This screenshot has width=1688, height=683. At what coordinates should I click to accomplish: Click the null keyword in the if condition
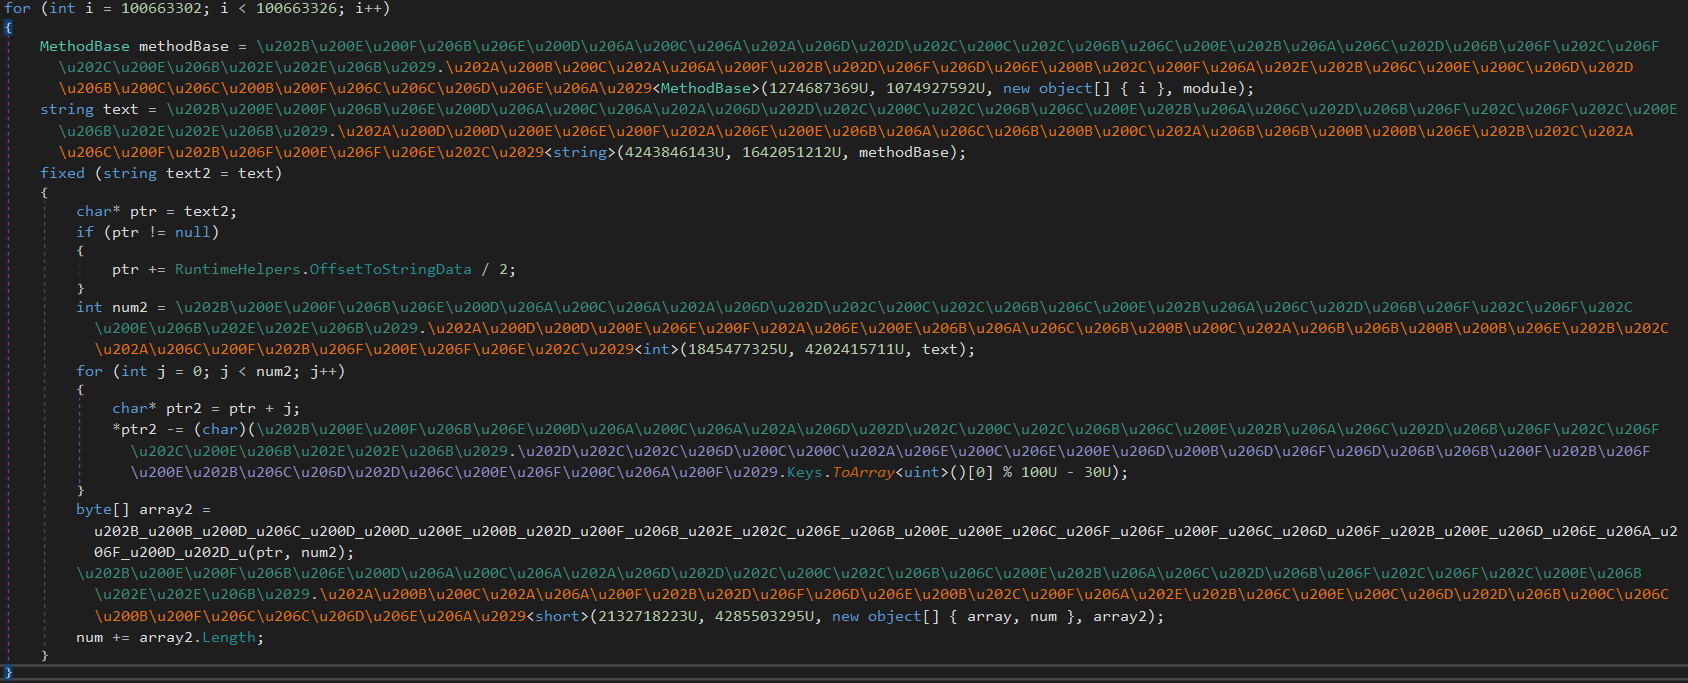tap(193, 232)
